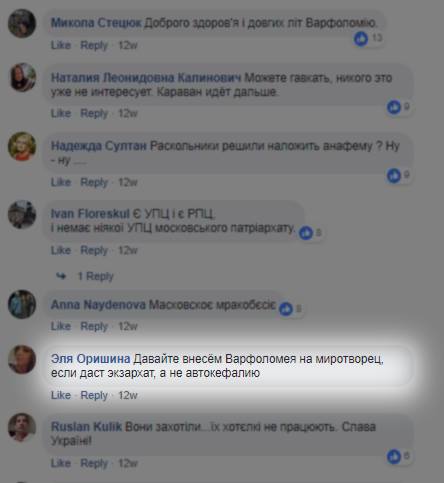Open Ruslan Kulik profile name link
This screenshot has height=483, width=444.
click(86, 427)
